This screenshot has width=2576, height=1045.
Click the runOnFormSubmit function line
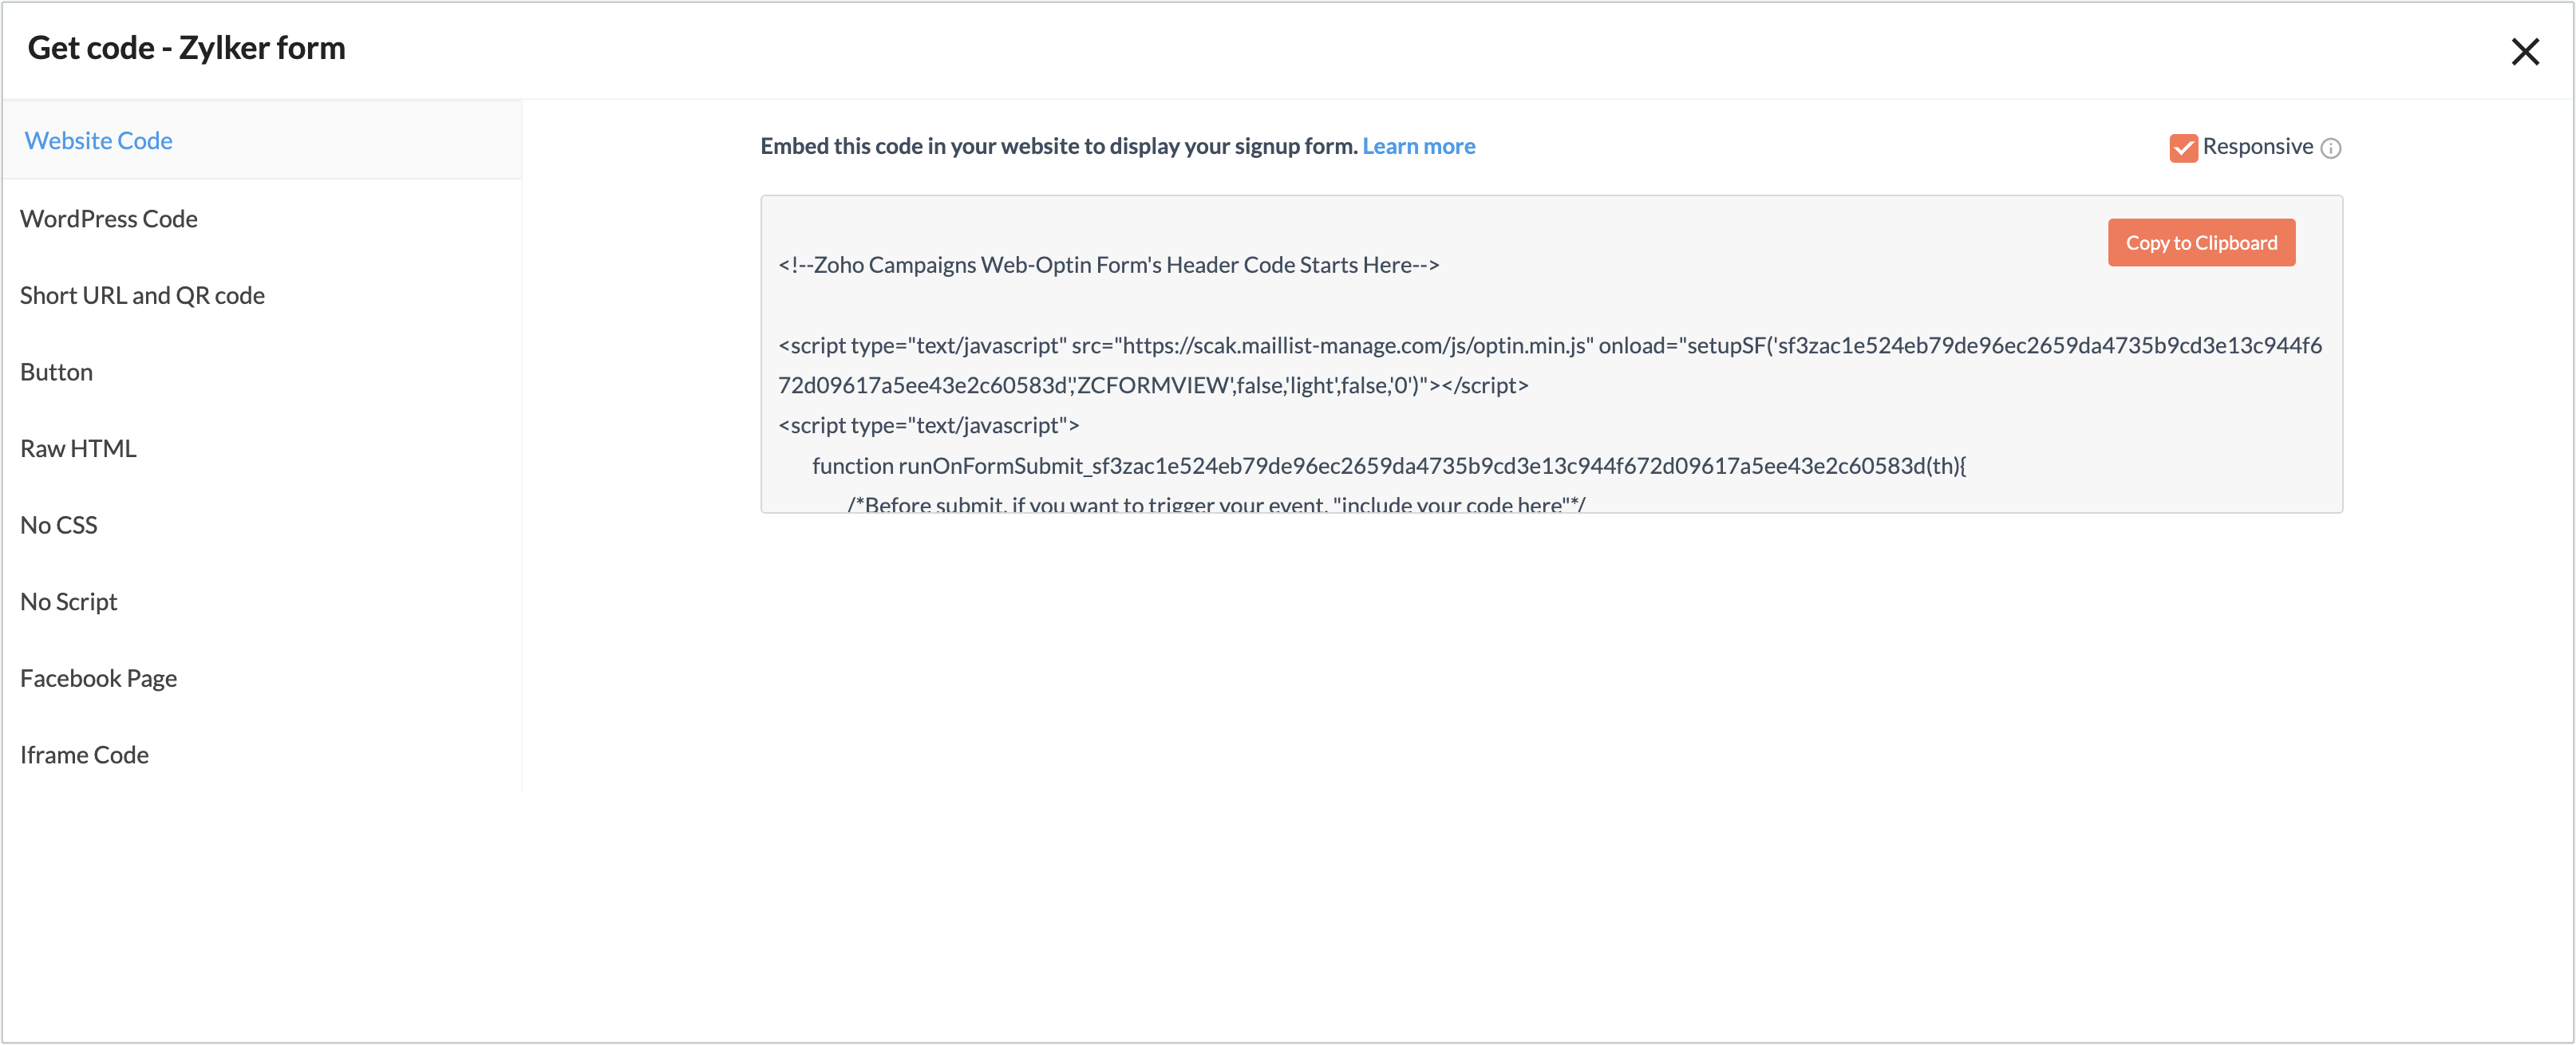pos(1389,465)
